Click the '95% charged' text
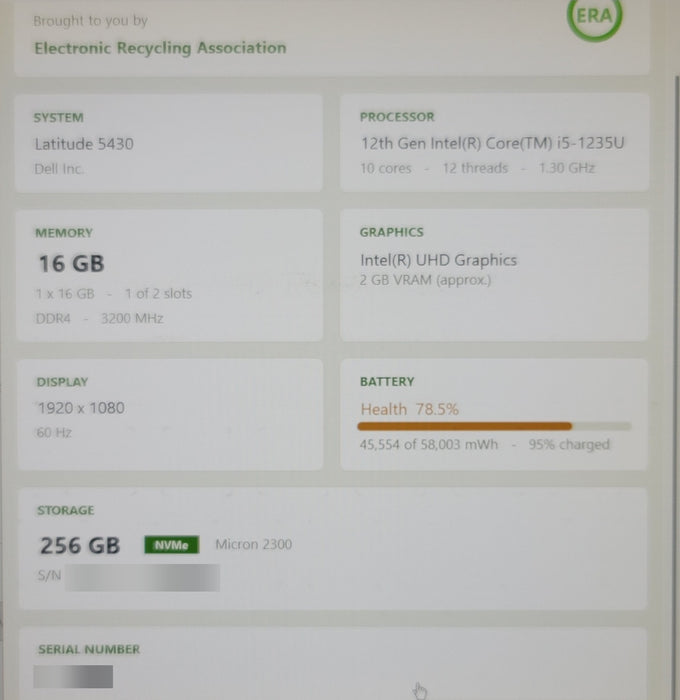The width and height of the screenshot is (680, 700). pyautogui.click(x=569, y=444)
